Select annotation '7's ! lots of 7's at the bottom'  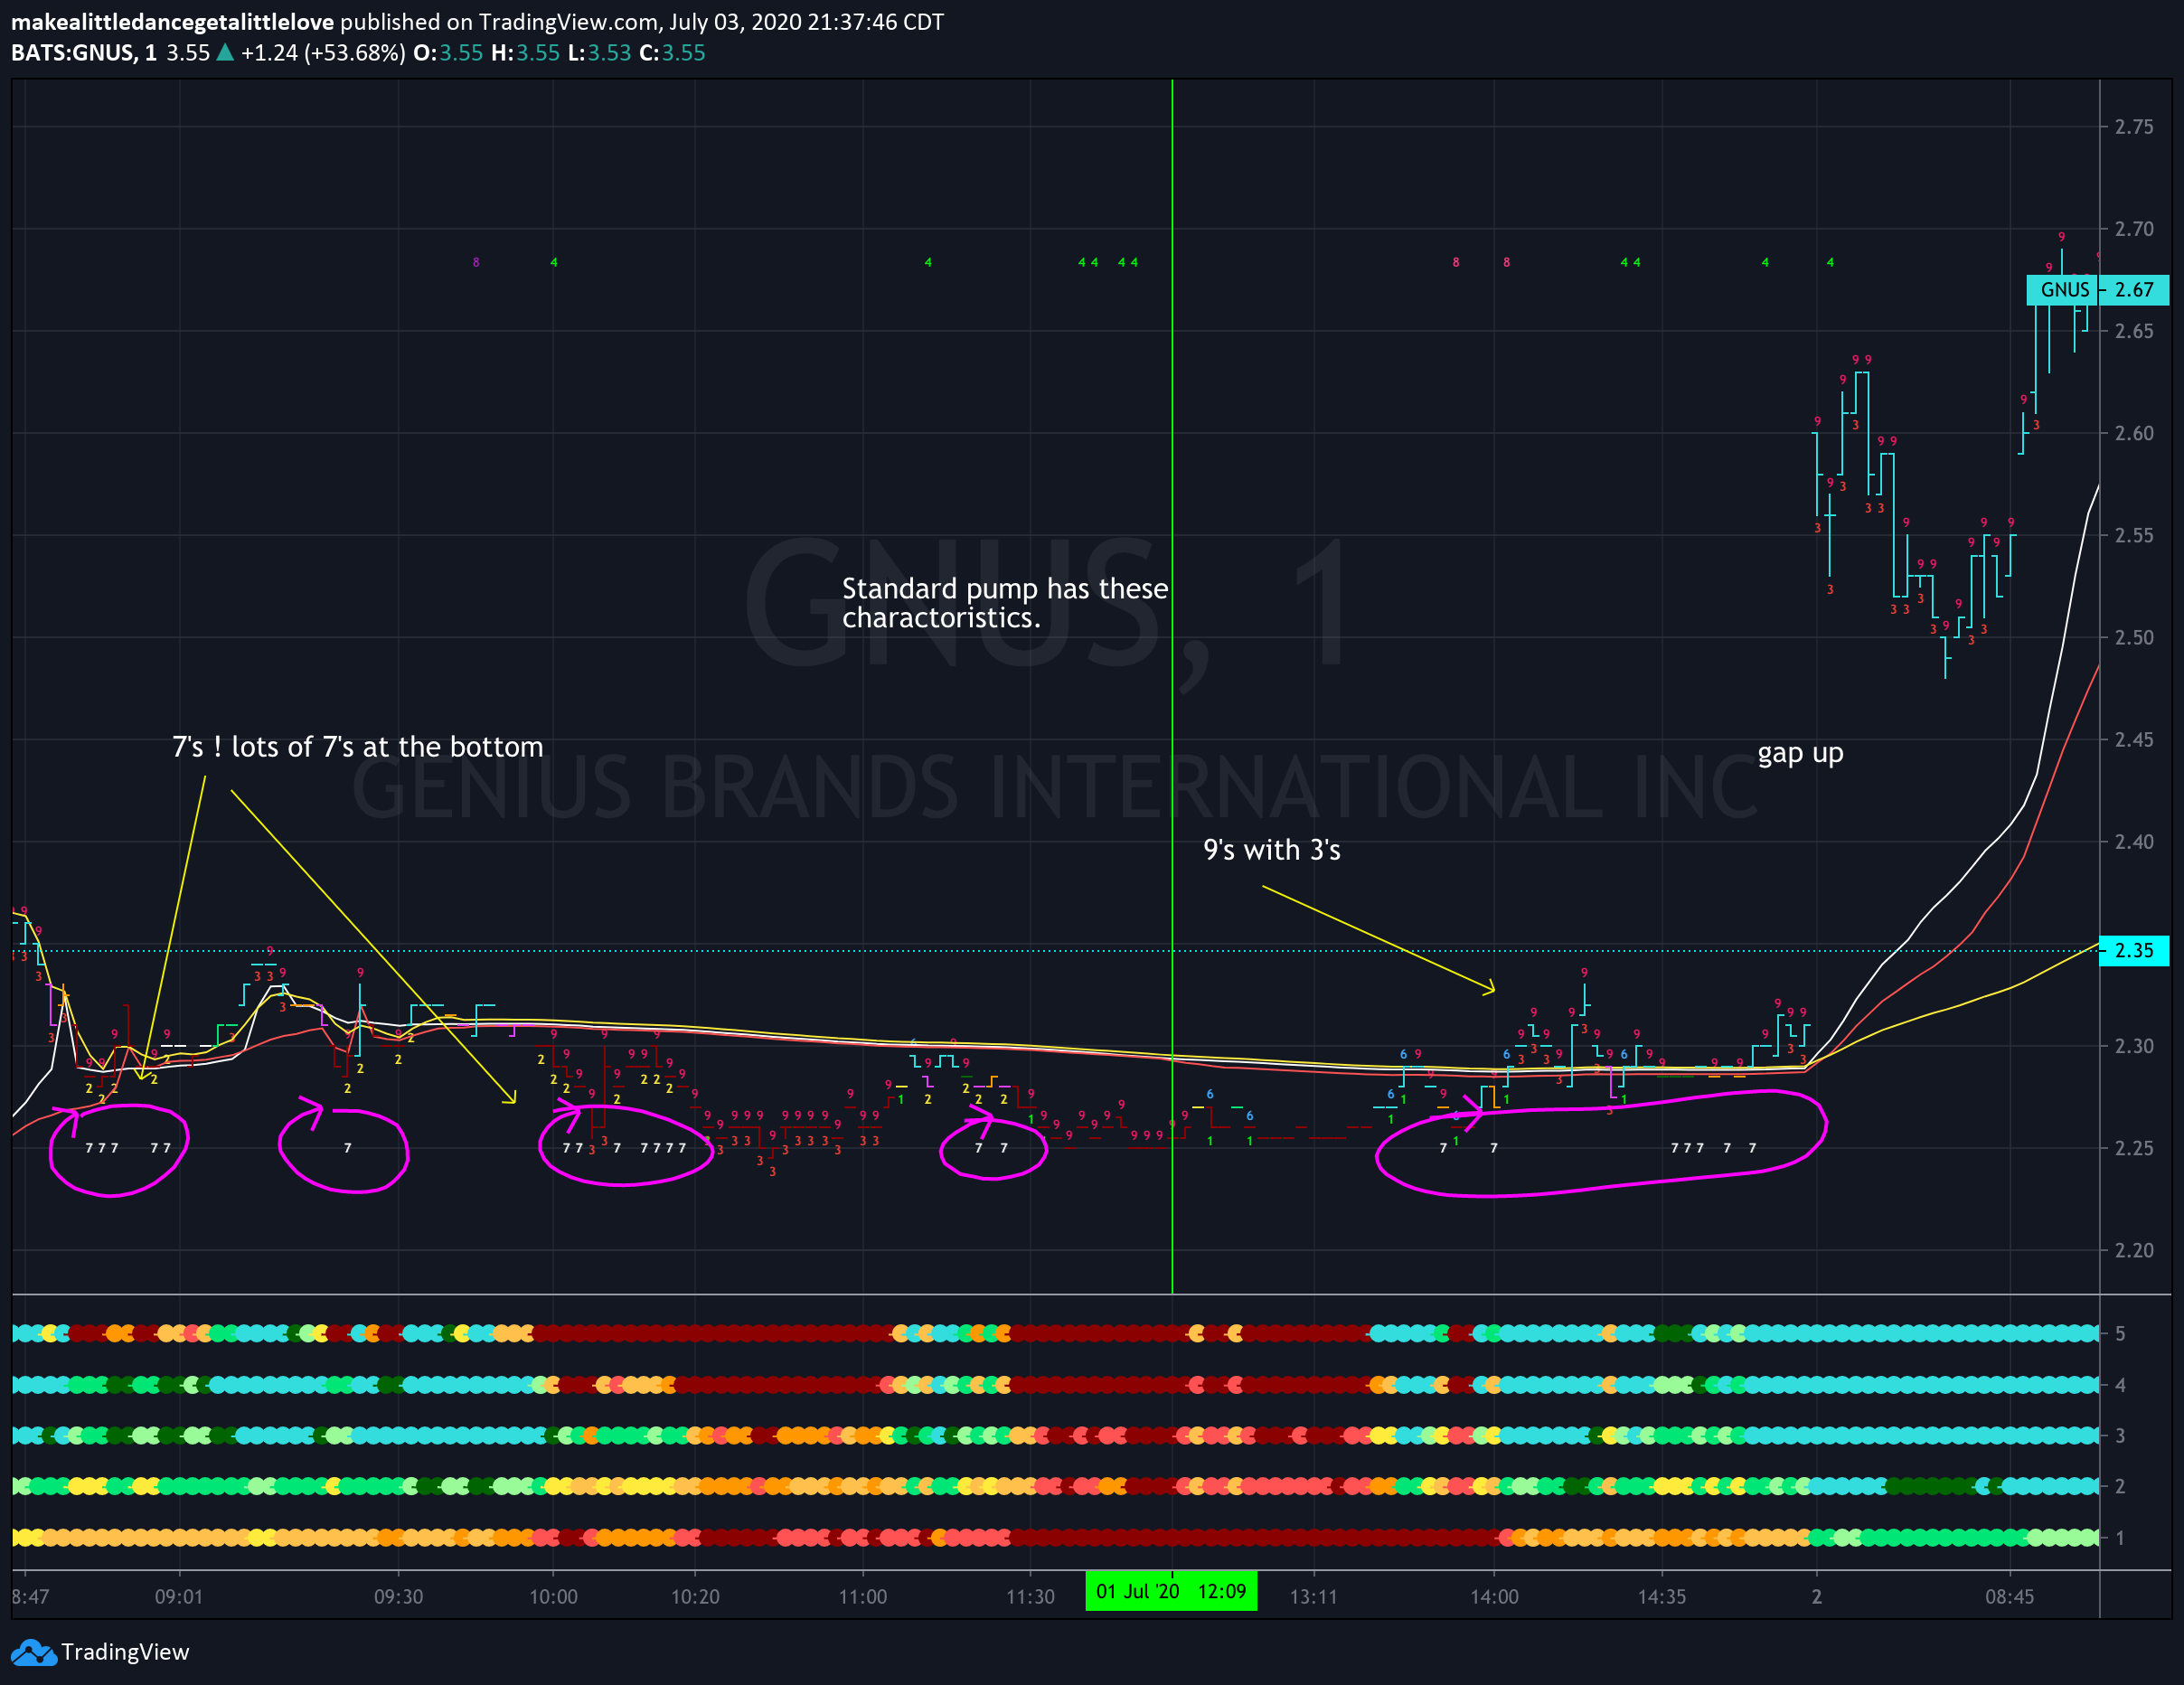pos(358,747)
